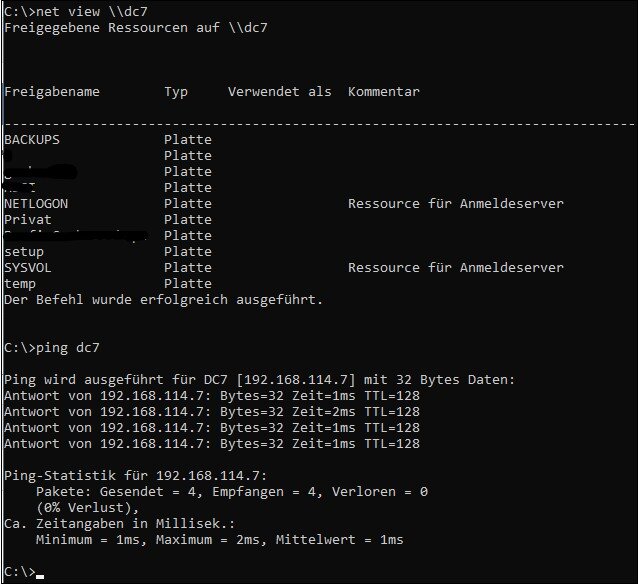
Task: Click the 'Verloren = 0' text
Action: pos(380,492)
